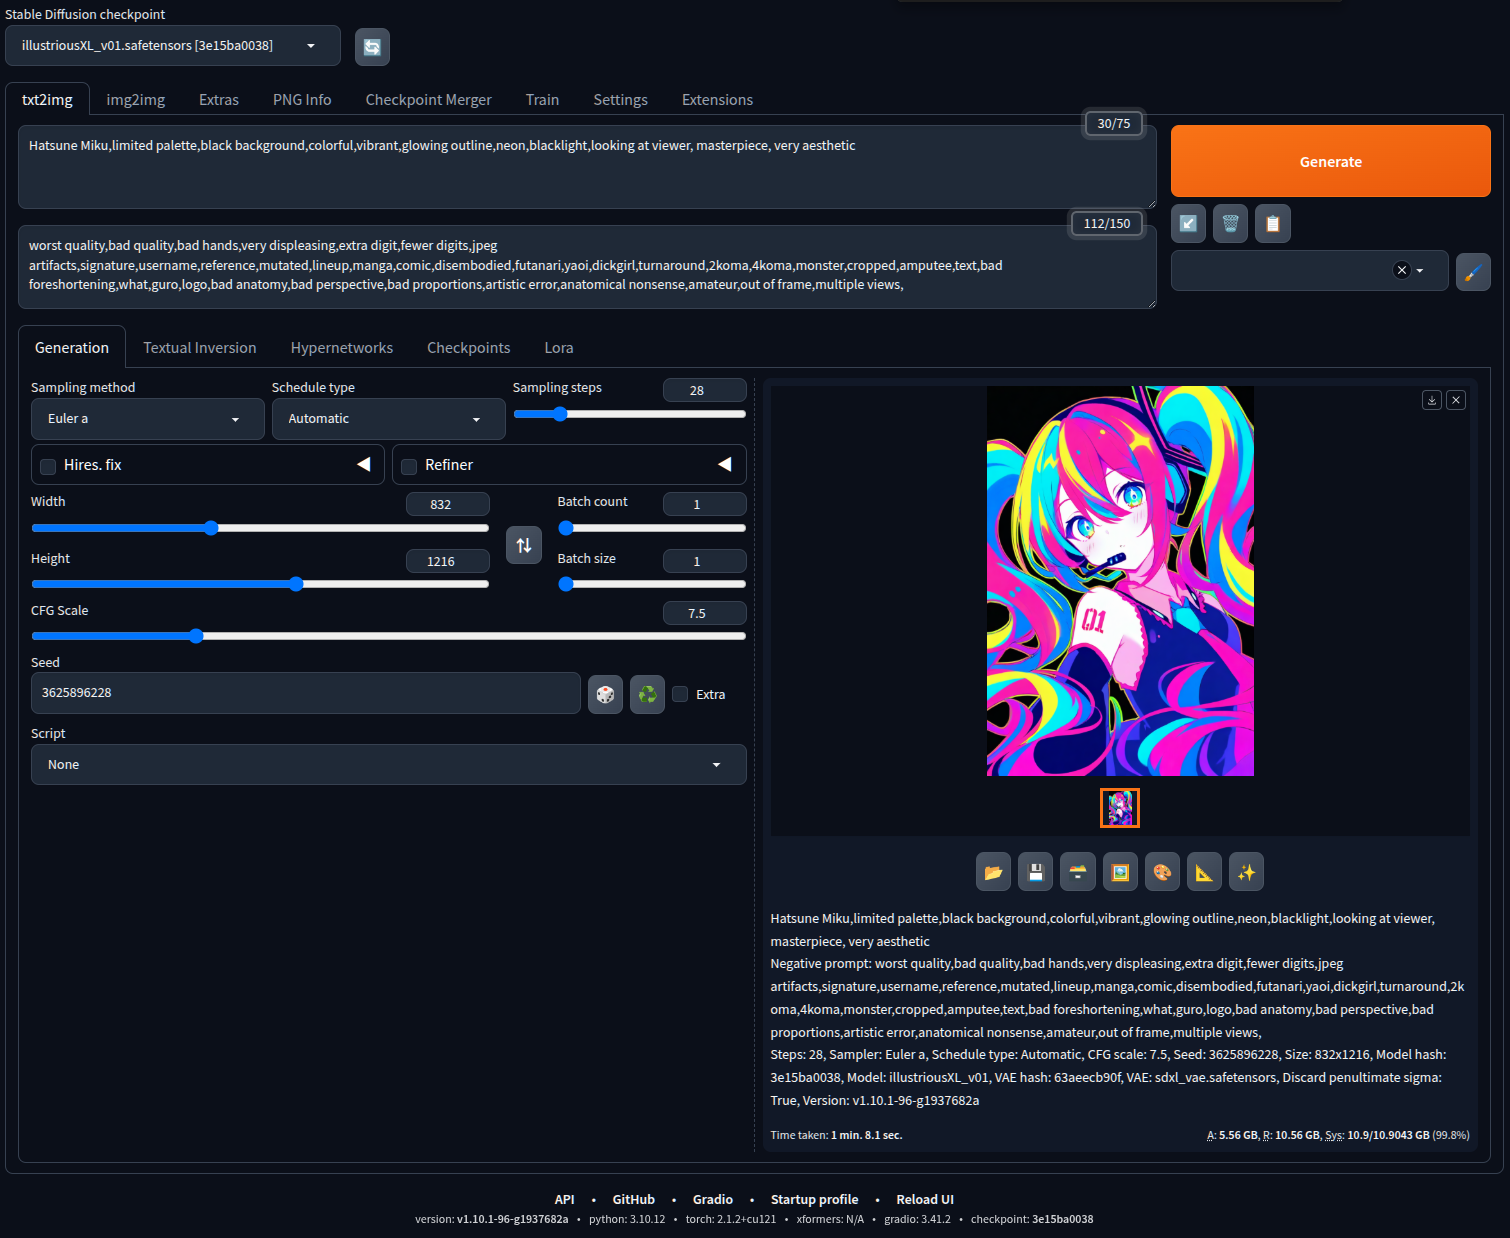
Task: Switch to the Train tab
Action: 543,100
